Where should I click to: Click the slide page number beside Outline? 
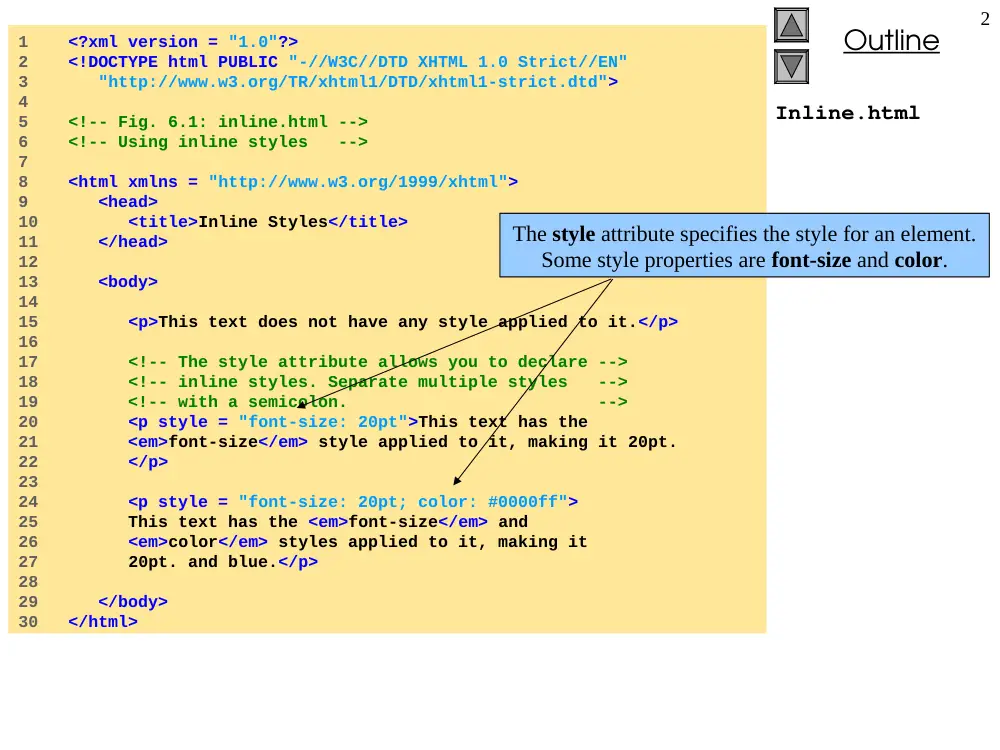985,19
